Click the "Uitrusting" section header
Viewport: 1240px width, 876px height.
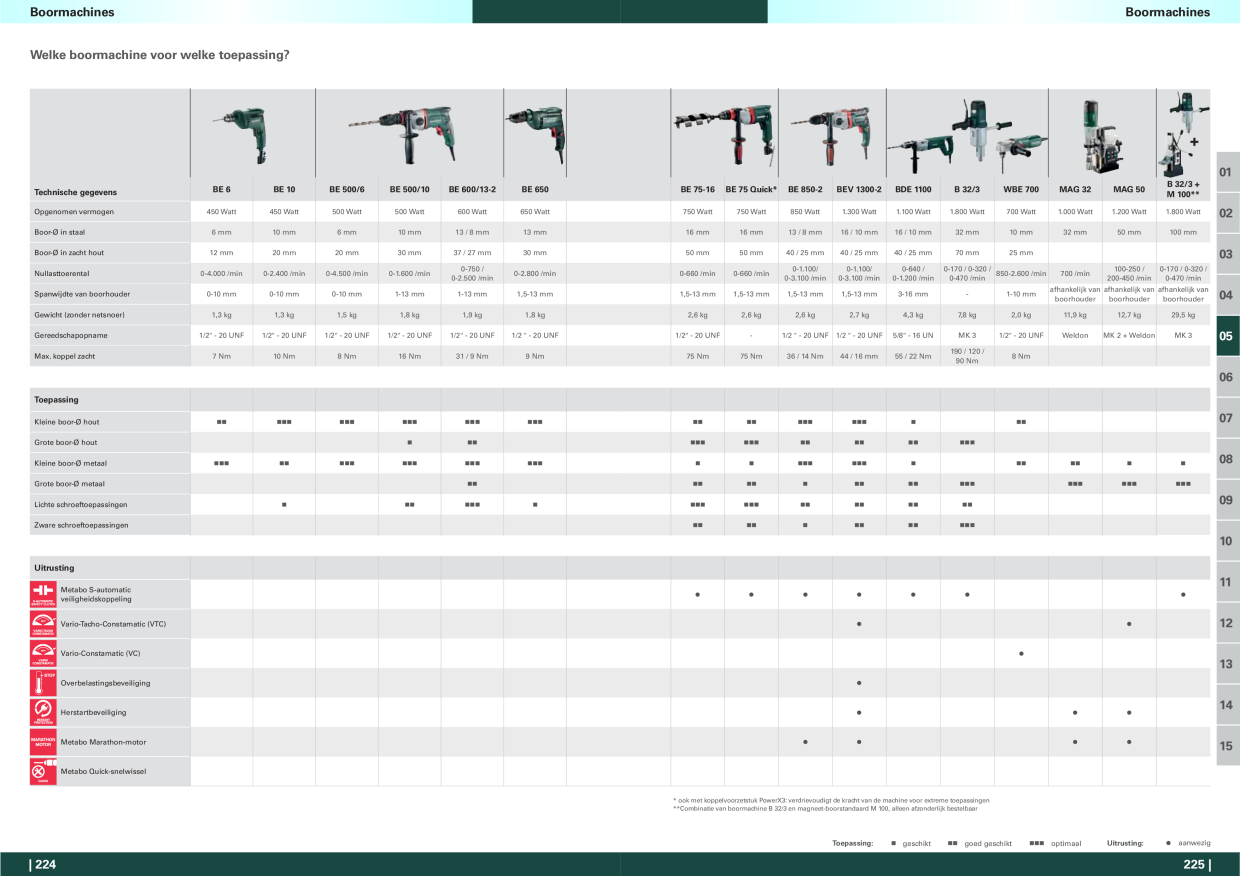point(54,568)
